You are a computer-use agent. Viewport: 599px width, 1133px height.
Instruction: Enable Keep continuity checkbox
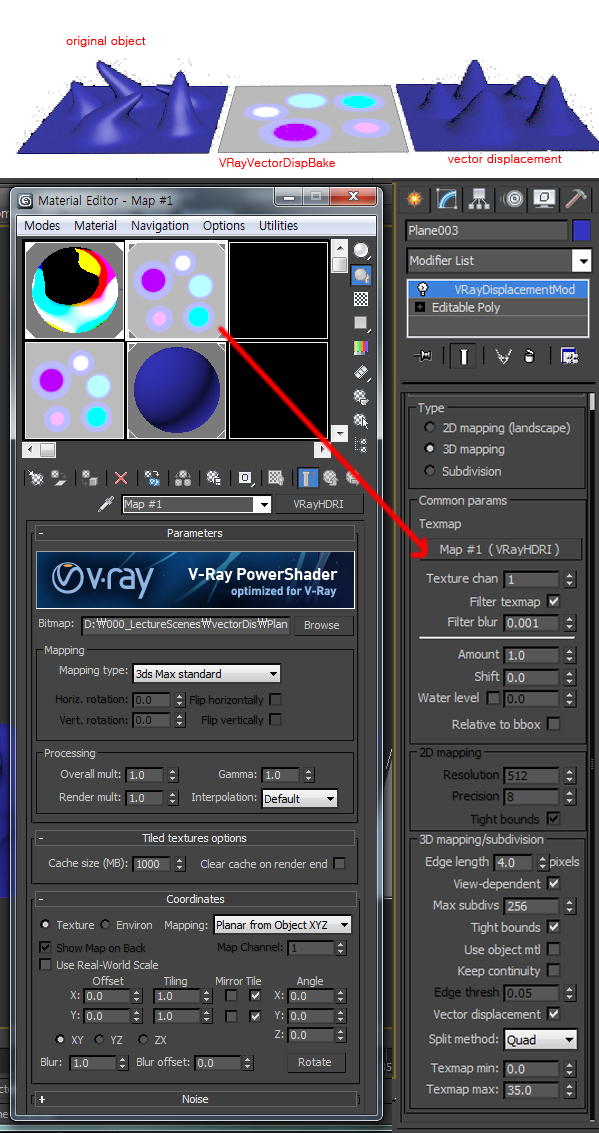point(554,970)
